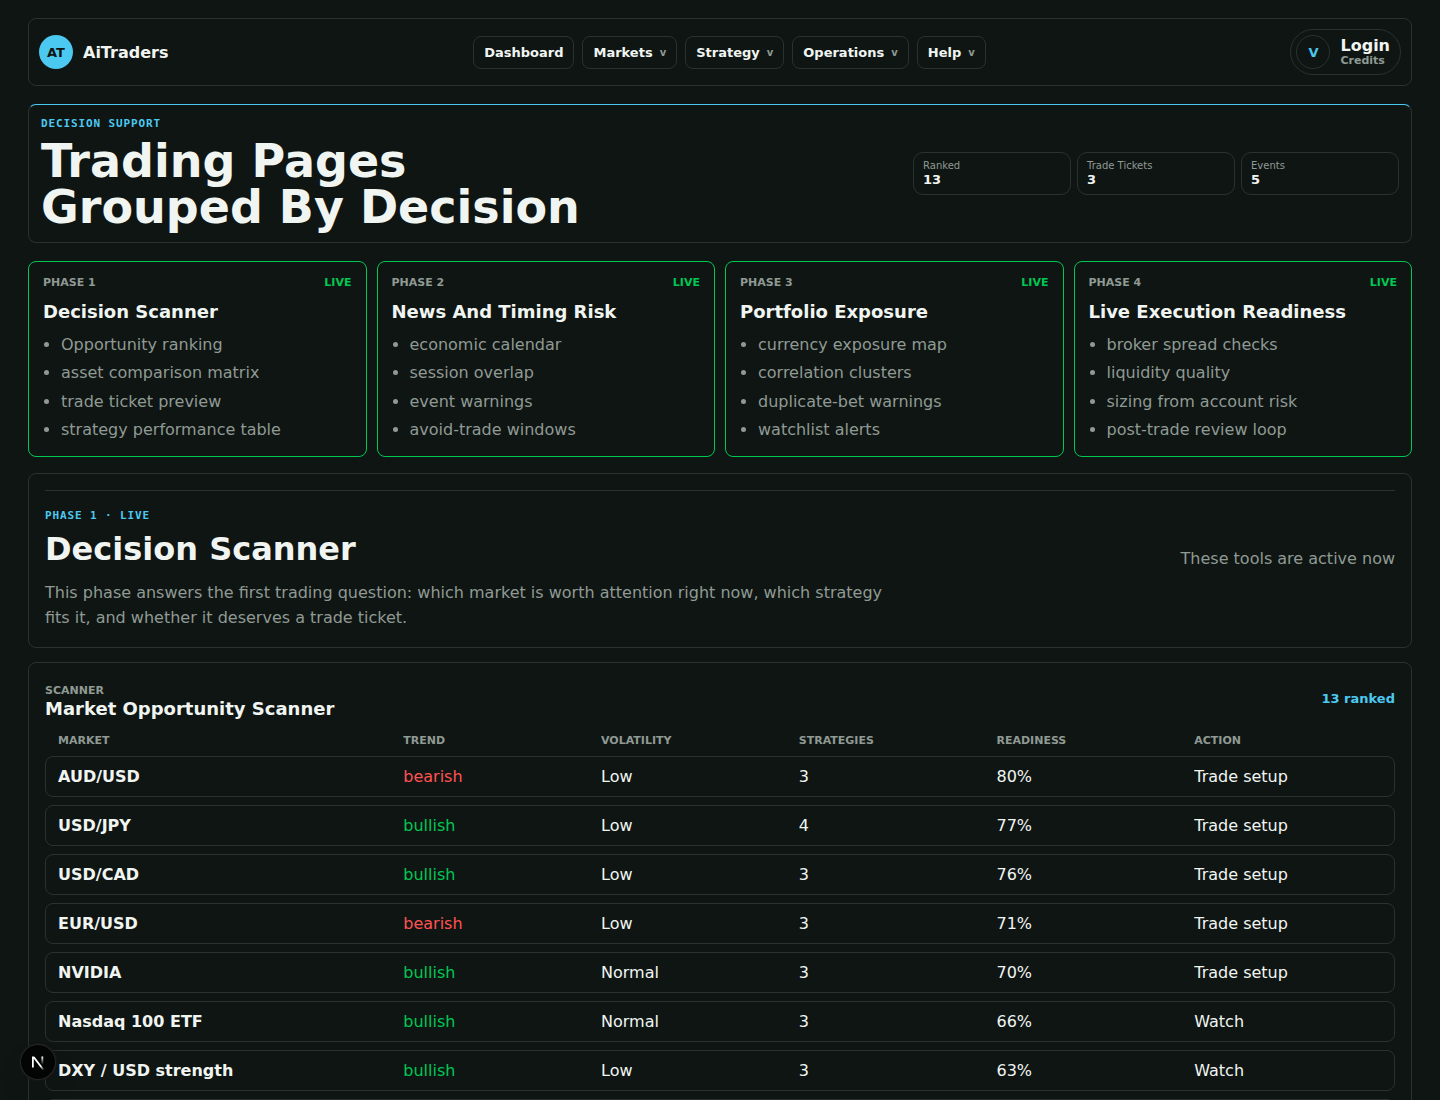
Task: Click Trade setup for AUD/USD
Action: (1240, 776)
